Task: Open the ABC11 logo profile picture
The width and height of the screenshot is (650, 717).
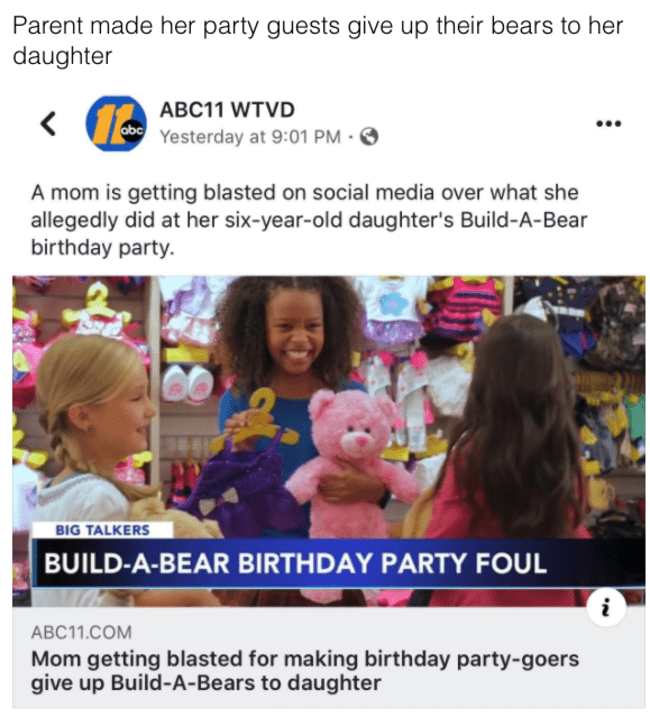Action: [116, 123]
